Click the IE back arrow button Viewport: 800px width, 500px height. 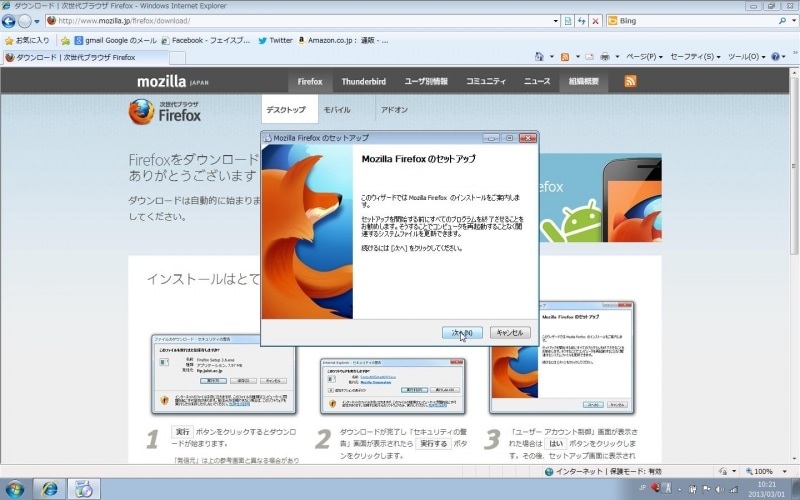point(8,21)
